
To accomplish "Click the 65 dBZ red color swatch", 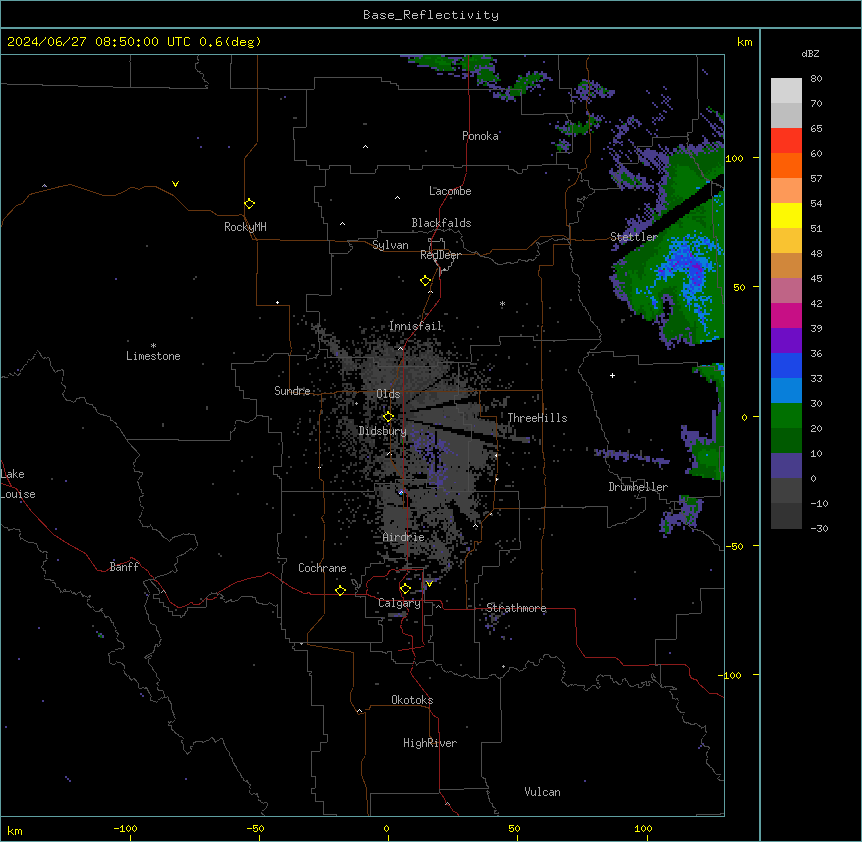I will pos(786,141).
